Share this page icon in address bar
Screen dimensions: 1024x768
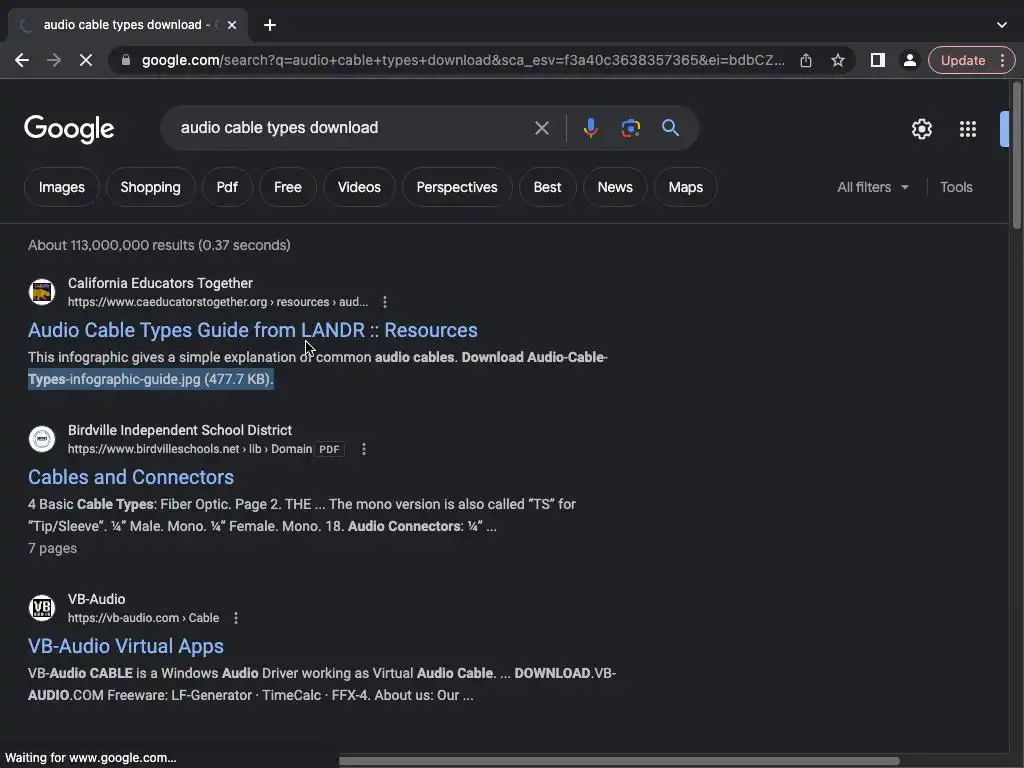coord(806,60)
